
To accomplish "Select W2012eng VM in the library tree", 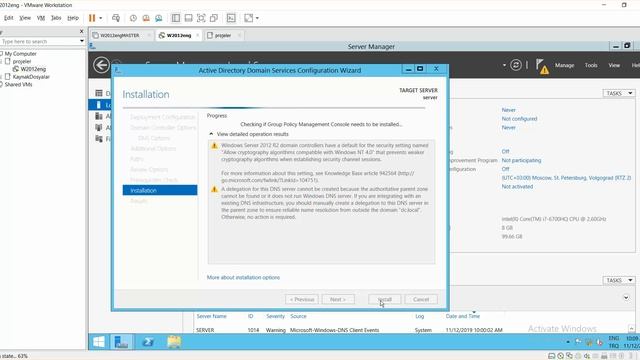I will 33,69.
